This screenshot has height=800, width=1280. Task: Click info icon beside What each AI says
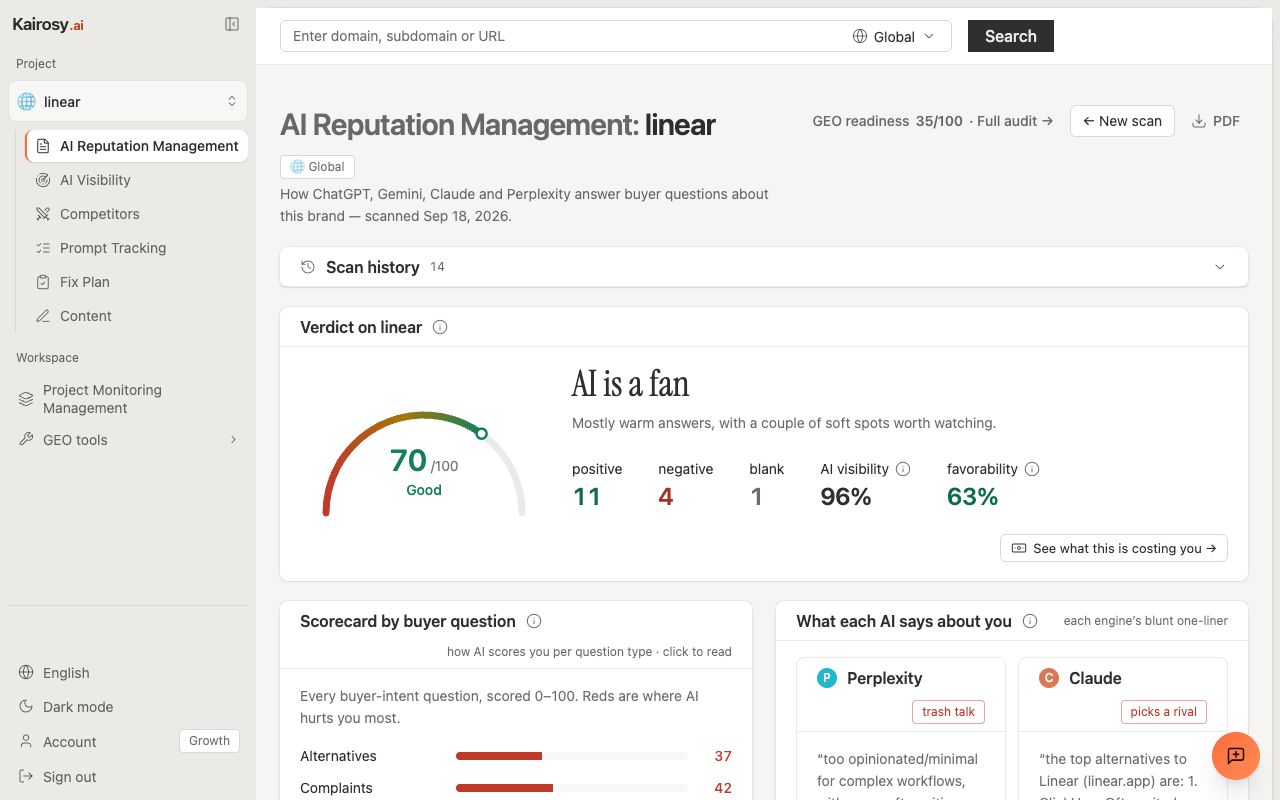click(x=1030, y=621)
